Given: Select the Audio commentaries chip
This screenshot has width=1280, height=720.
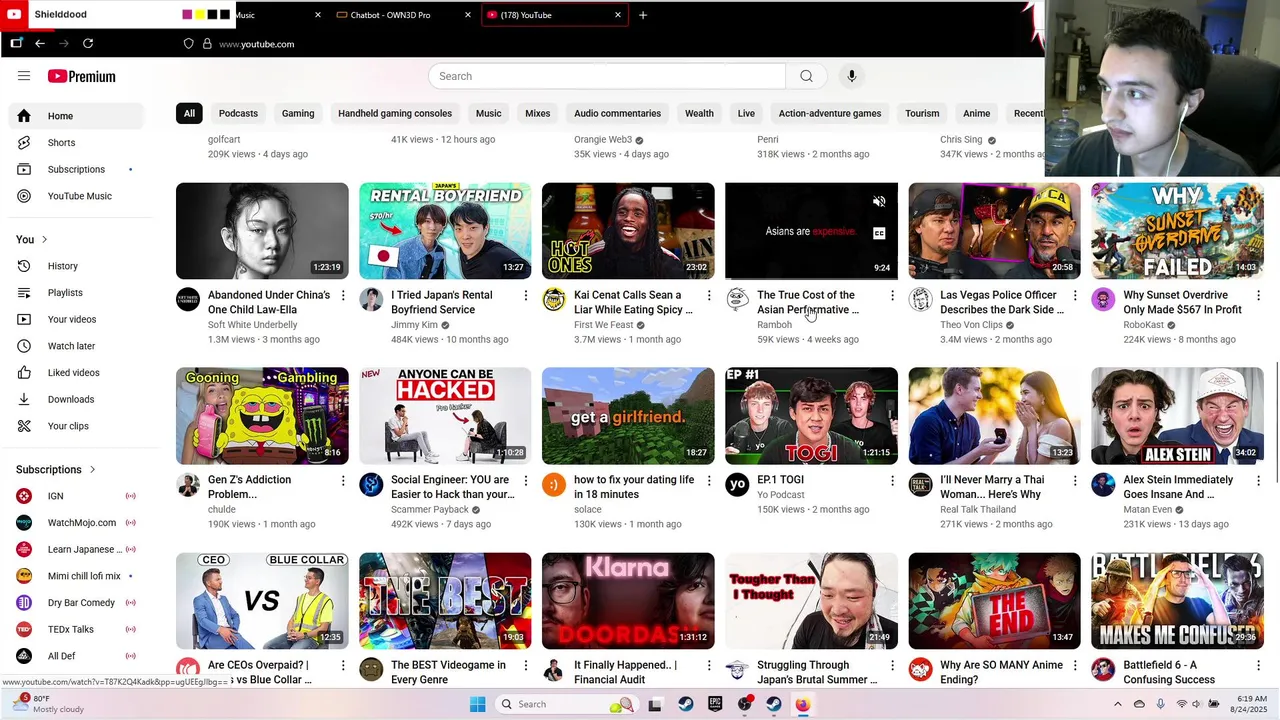Looking at the screenshot, I should click(x=617, y=113).
